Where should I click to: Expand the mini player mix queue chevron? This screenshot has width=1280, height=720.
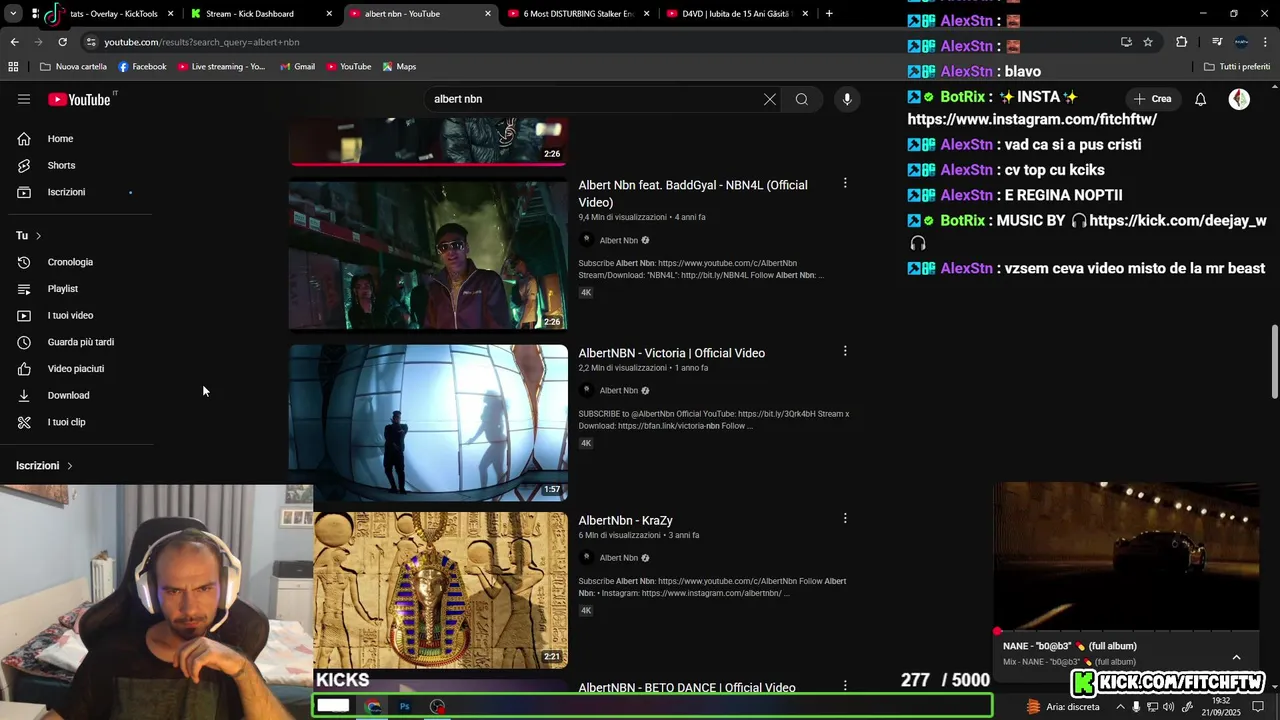click(1237, 657)
